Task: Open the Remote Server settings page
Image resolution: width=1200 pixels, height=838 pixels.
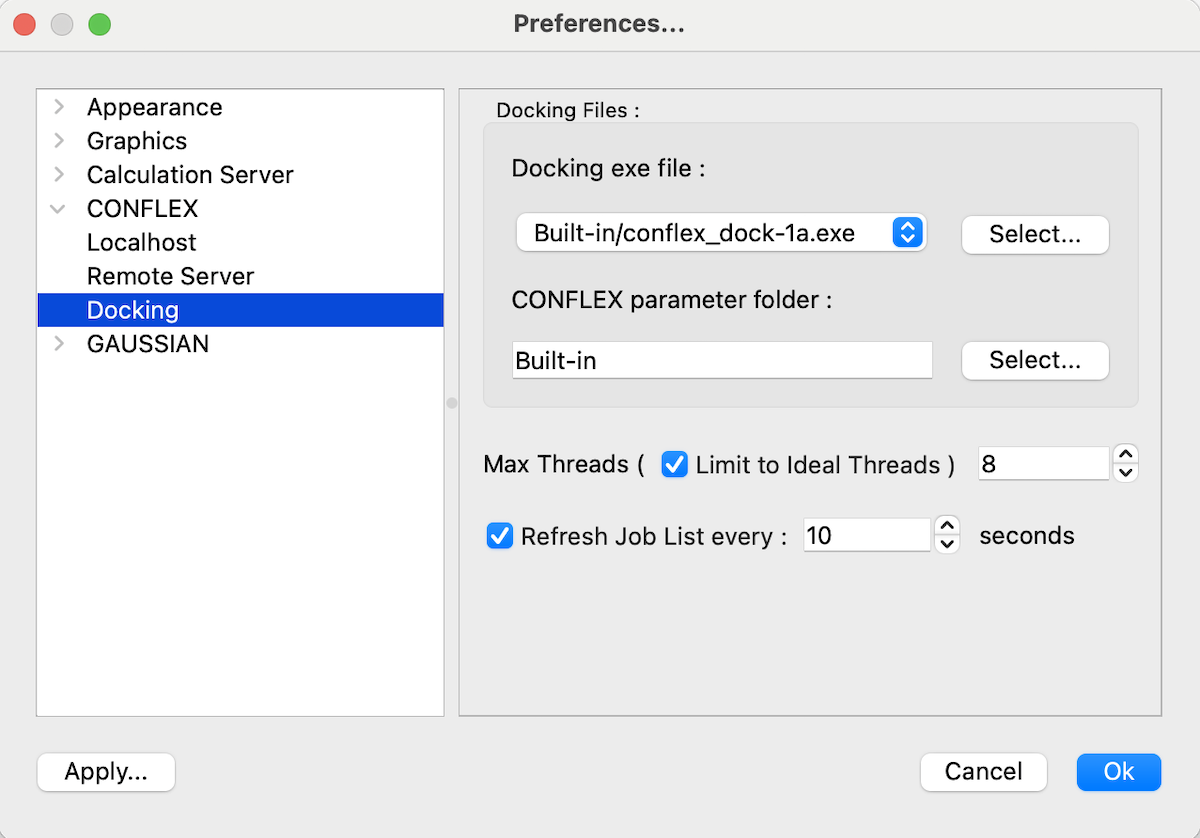Action: 170,276
